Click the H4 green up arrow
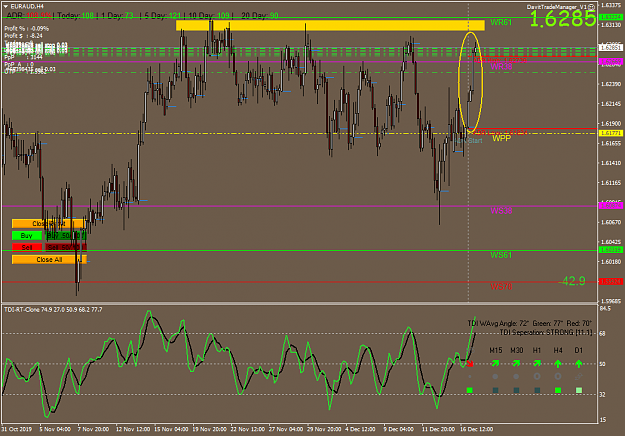625x436 pixels. 558,363
